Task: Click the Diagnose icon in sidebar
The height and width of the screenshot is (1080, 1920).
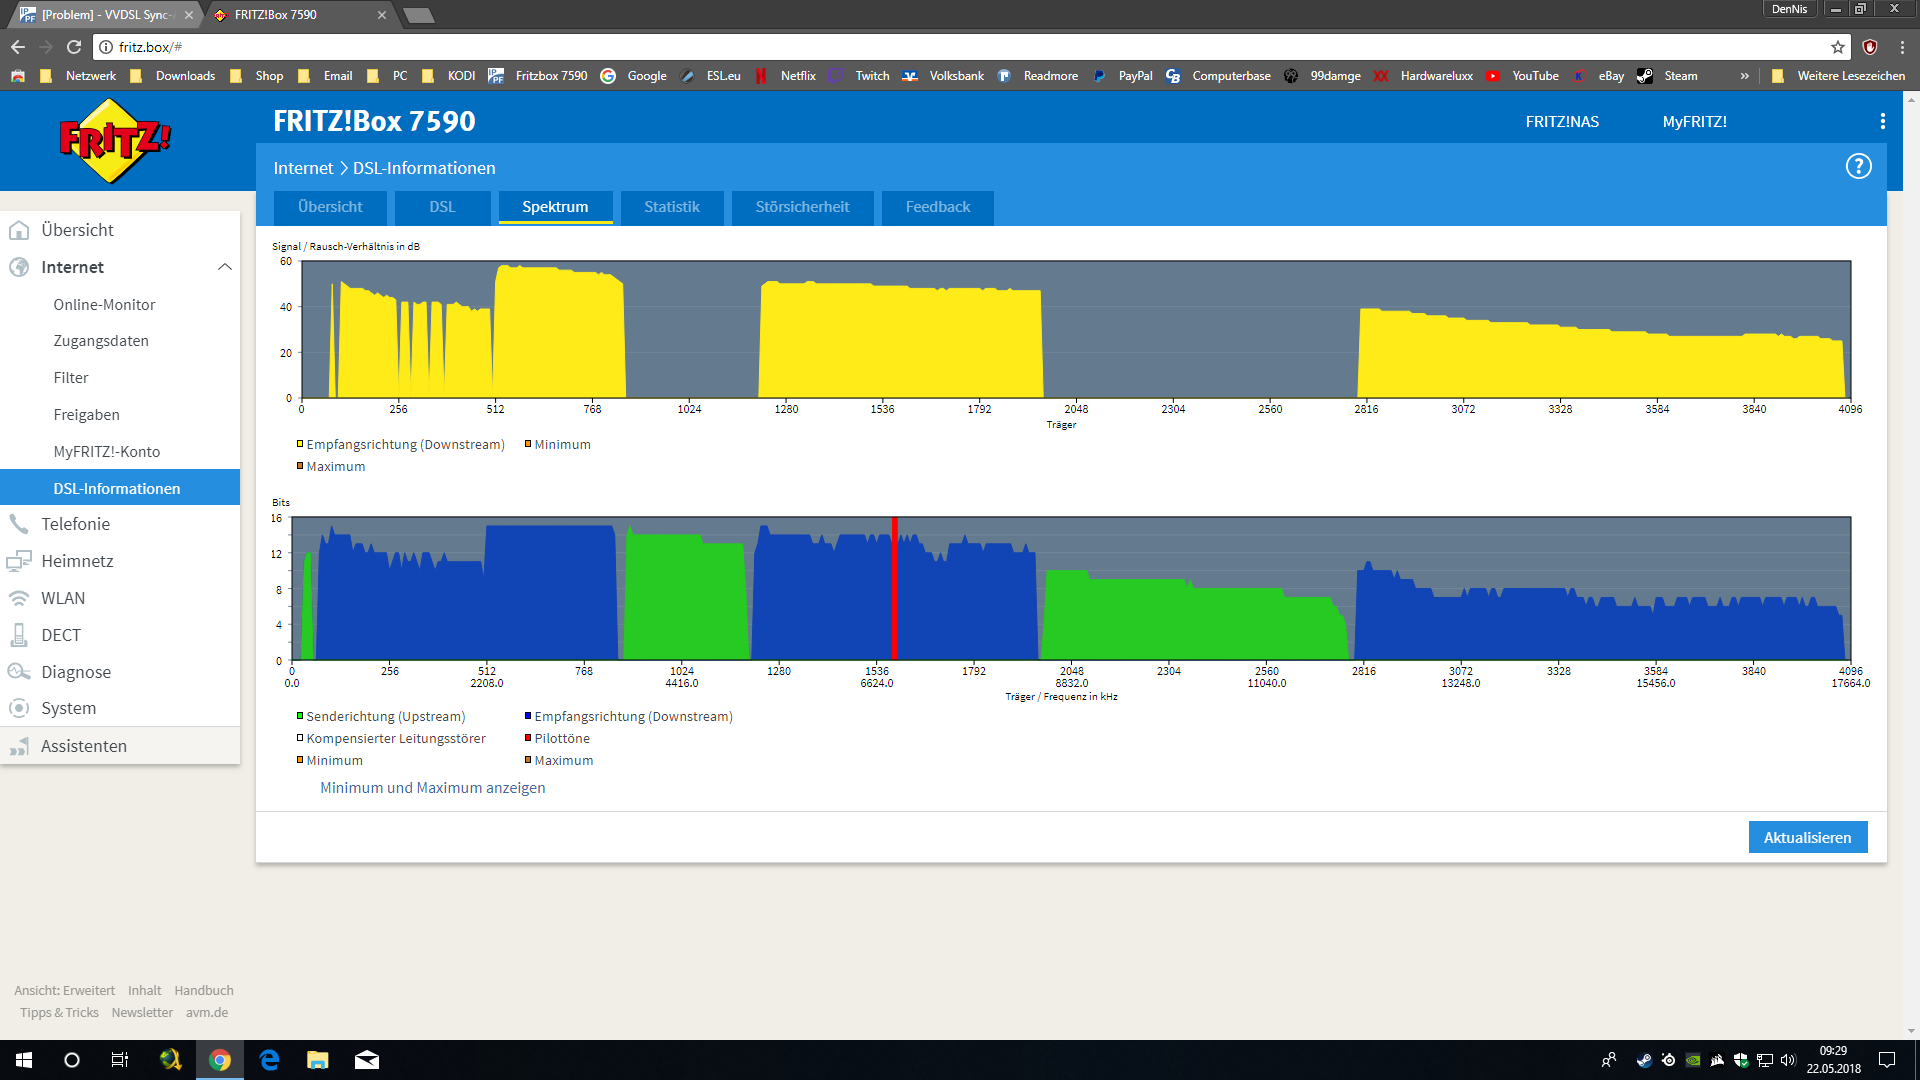Action: click(19, 672)
